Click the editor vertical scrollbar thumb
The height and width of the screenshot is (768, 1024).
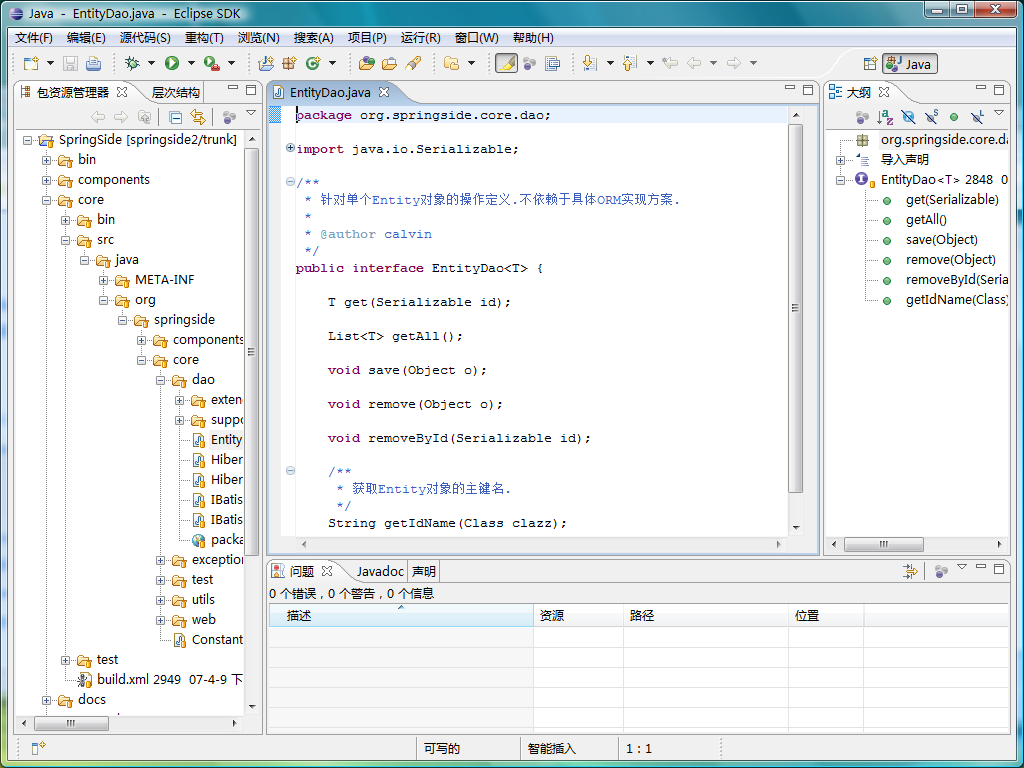pos(795,308)
